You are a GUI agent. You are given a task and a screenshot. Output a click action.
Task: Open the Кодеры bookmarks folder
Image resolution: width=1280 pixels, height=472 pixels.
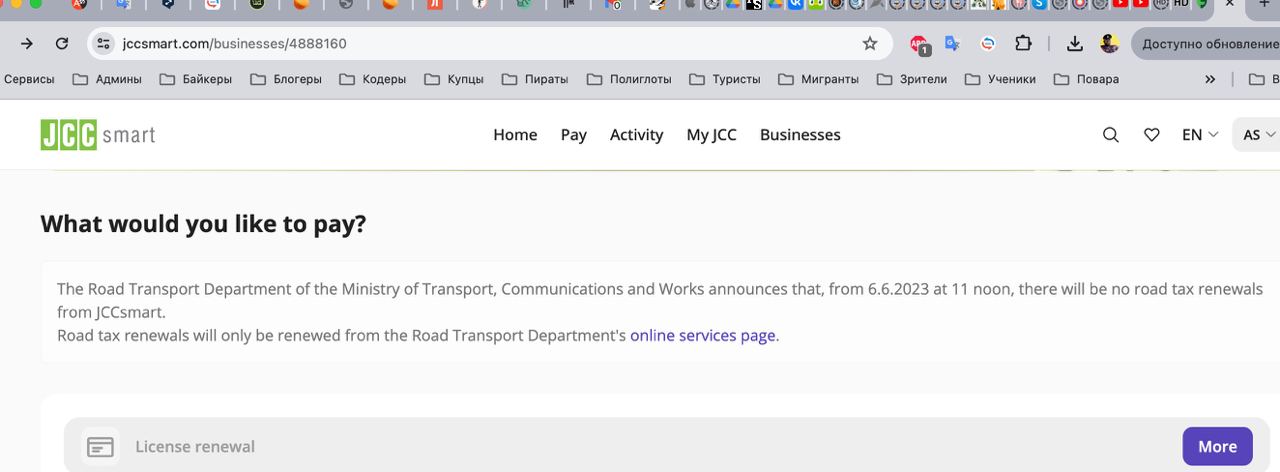pos(373,79)
